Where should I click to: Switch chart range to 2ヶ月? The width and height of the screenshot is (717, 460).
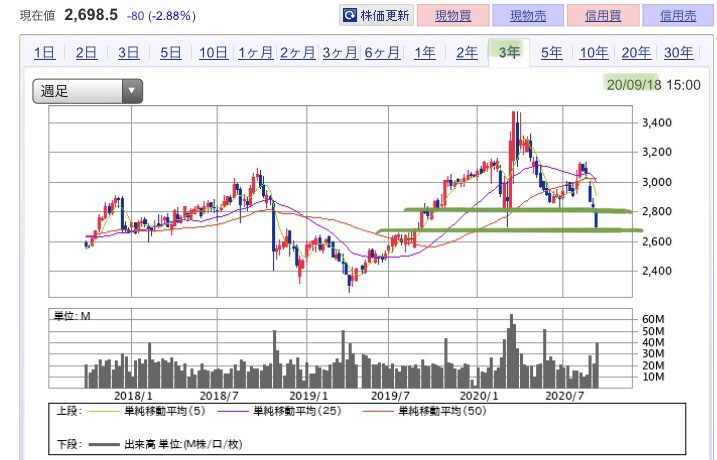[x=298, y=53]
